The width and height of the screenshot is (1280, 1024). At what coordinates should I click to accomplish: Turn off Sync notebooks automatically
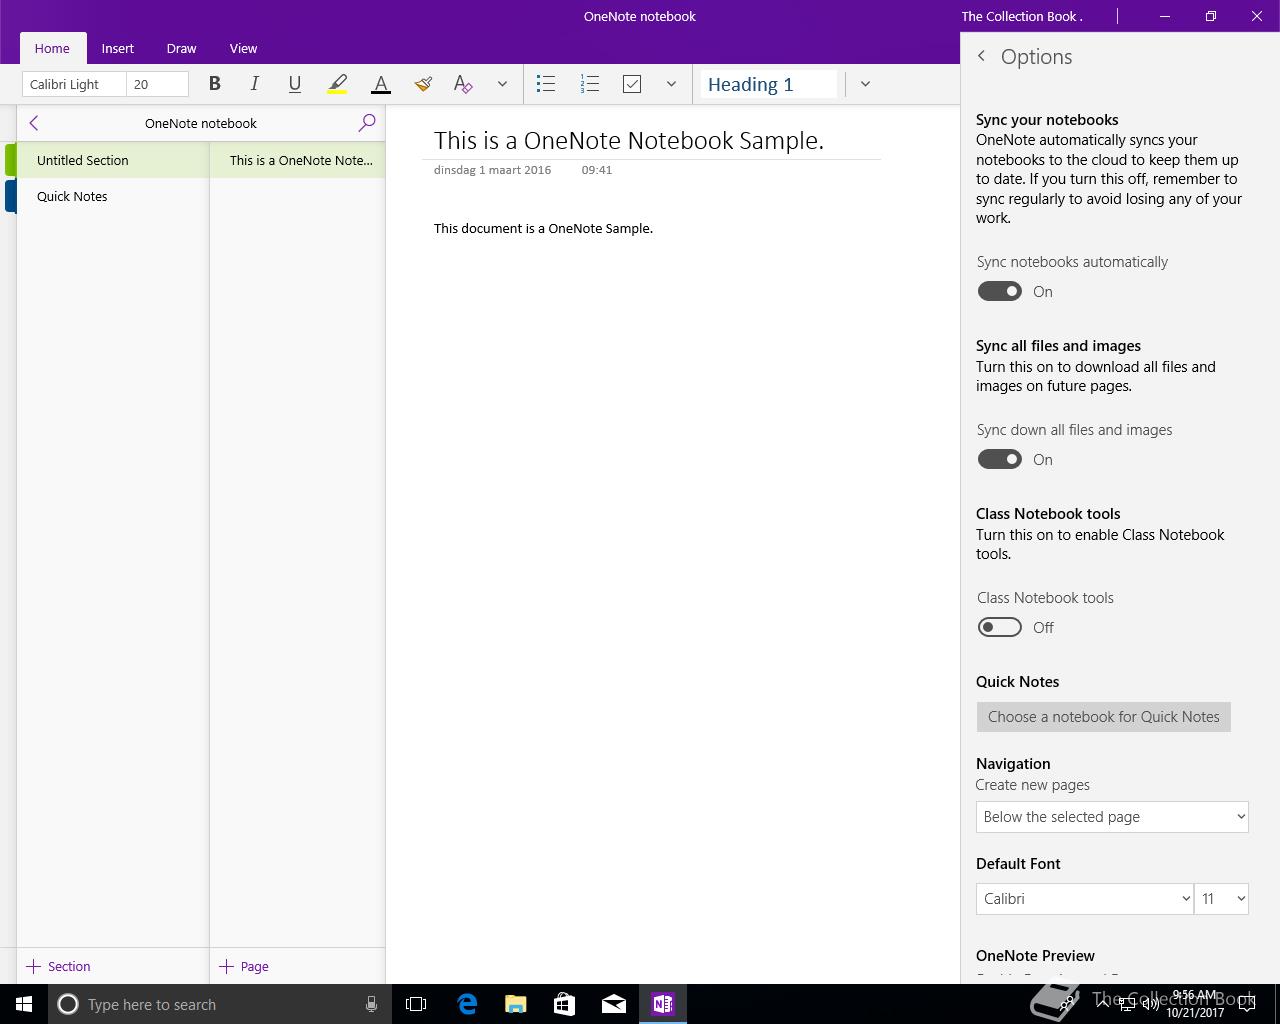999,291
